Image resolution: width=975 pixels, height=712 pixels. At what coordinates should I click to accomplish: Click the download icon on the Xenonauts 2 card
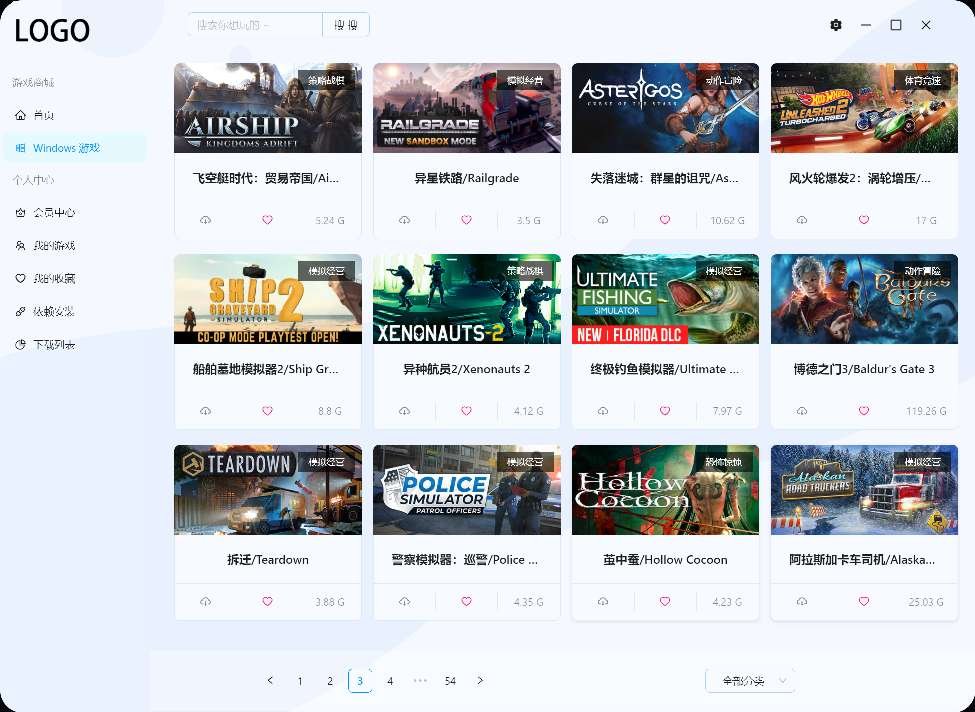pos(405,411)
